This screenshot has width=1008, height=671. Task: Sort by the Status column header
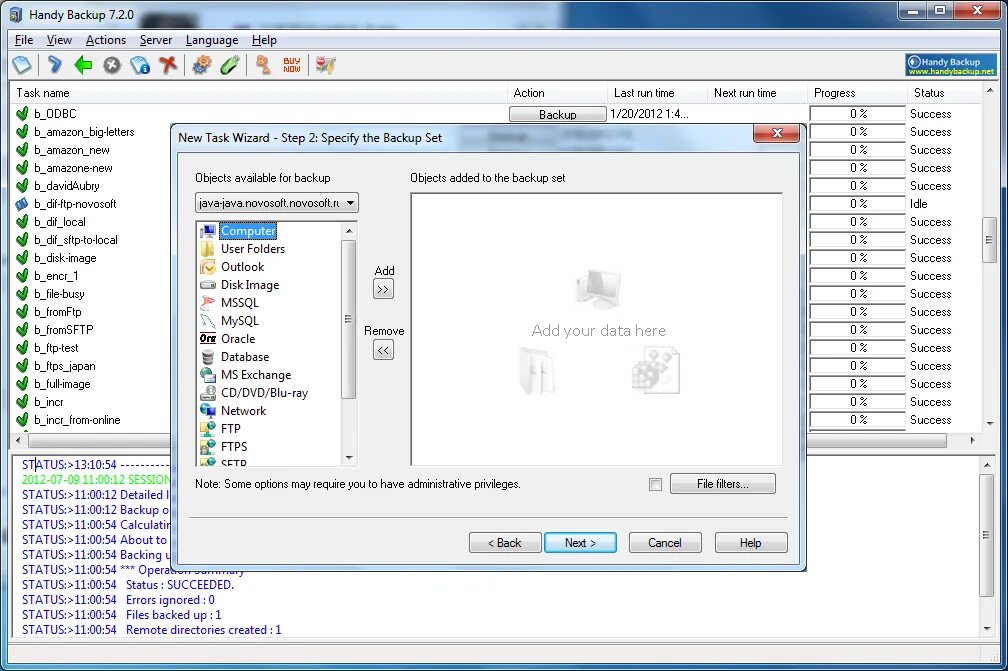944,93
